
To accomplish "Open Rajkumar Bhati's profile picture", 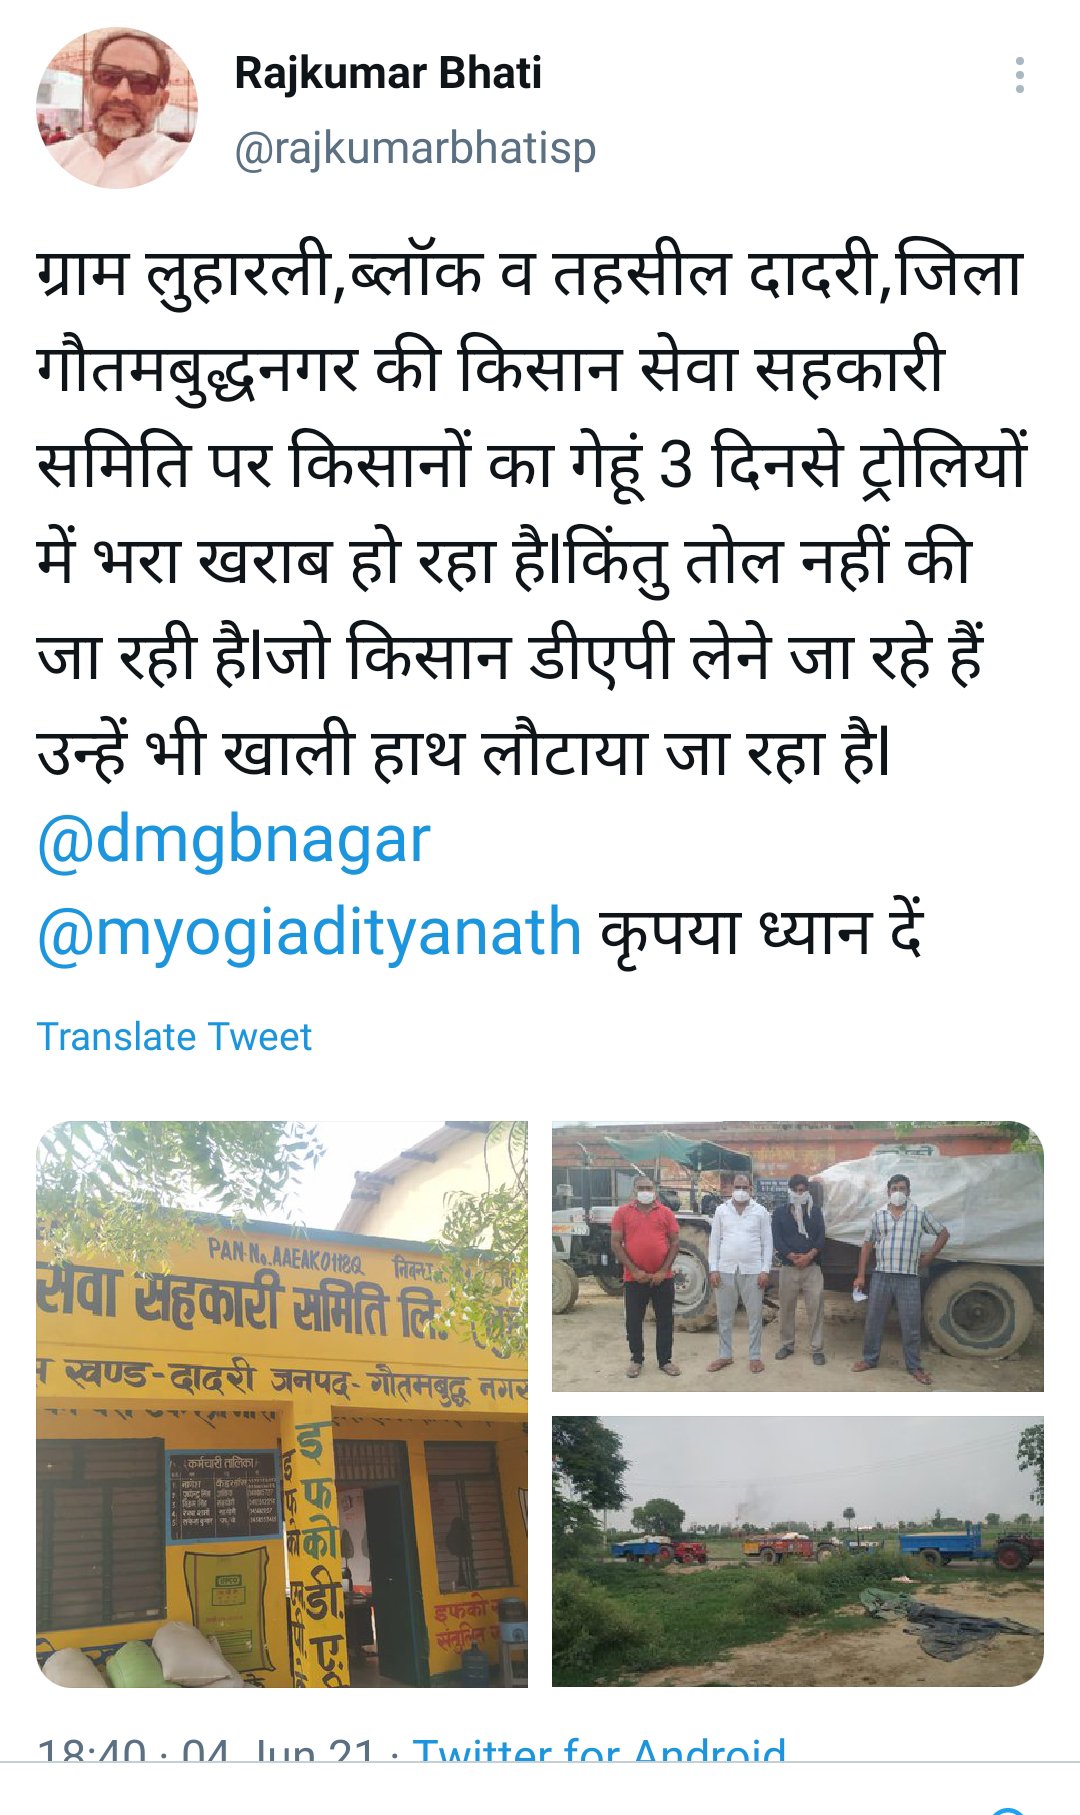I will point(117,107).
